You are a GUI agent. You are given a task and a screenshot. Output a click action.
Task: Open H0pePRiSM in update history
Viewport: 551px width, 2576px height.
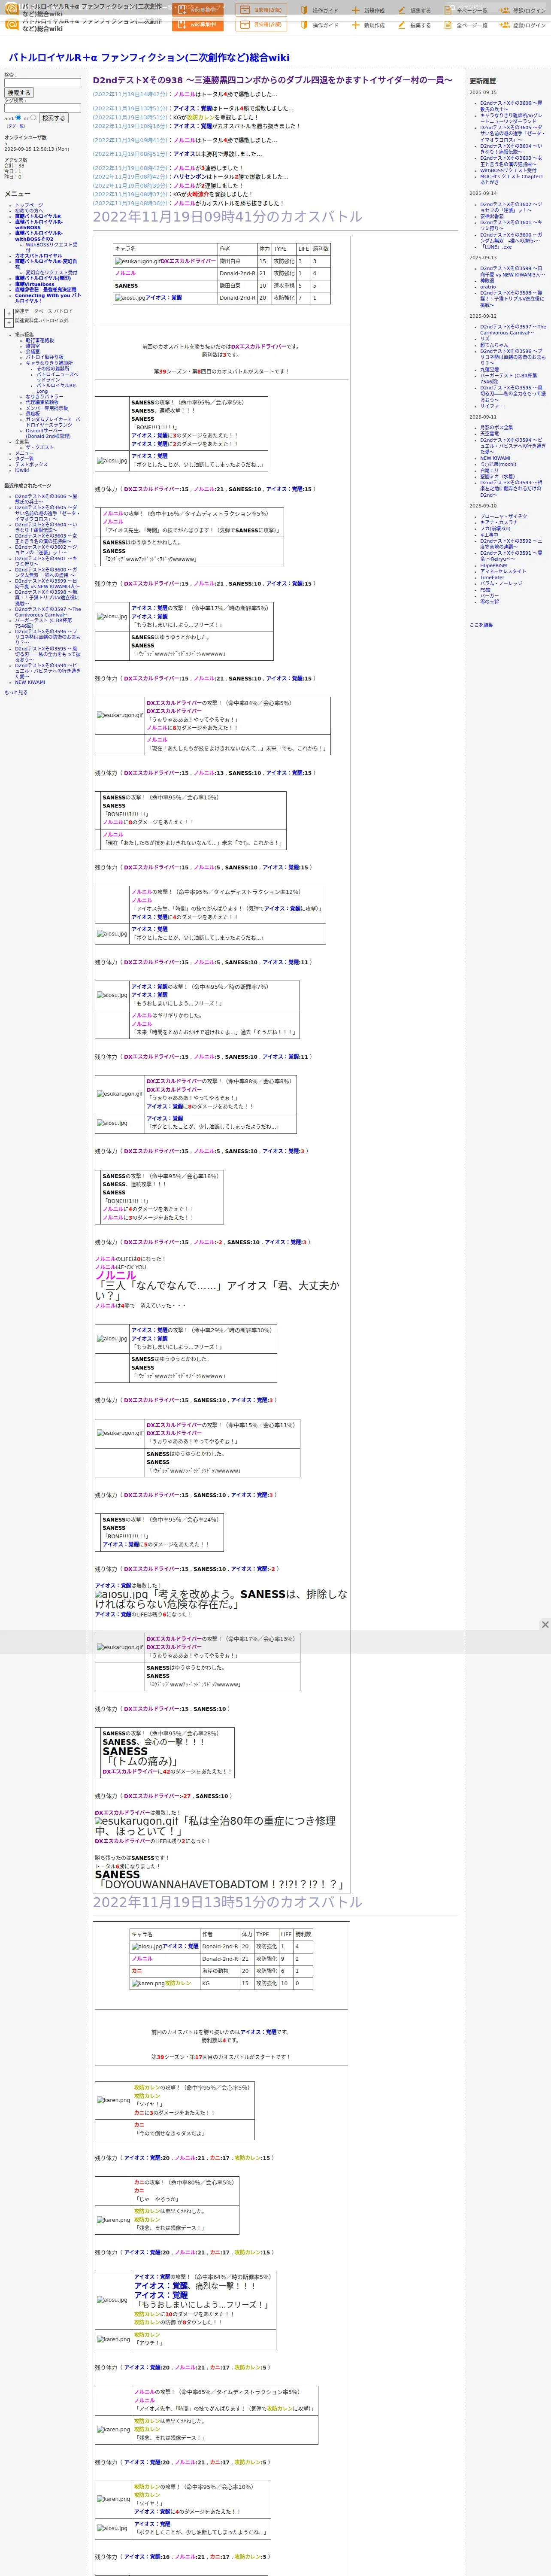coord(494,565)
